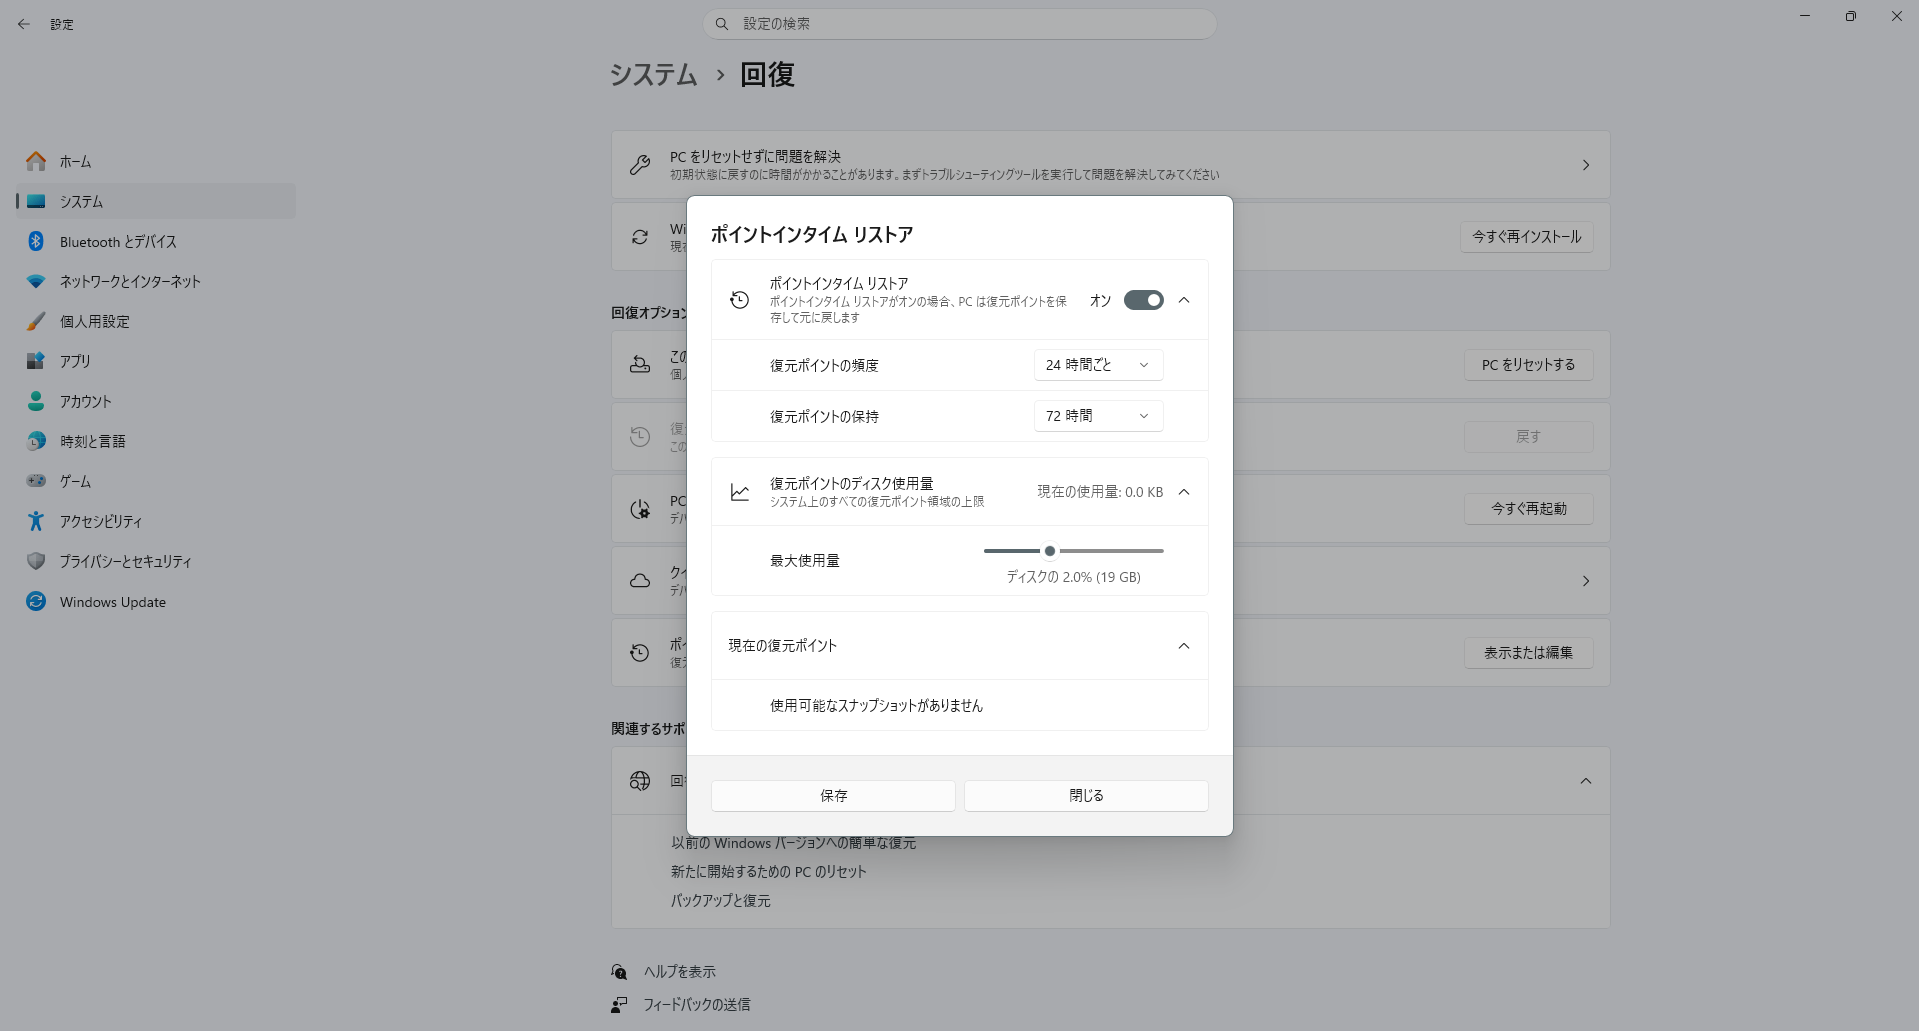The width and height of the screenshot is (1919, 1031).
Task: Click 表示または編集 button
Action: [x=1529, y=653]
